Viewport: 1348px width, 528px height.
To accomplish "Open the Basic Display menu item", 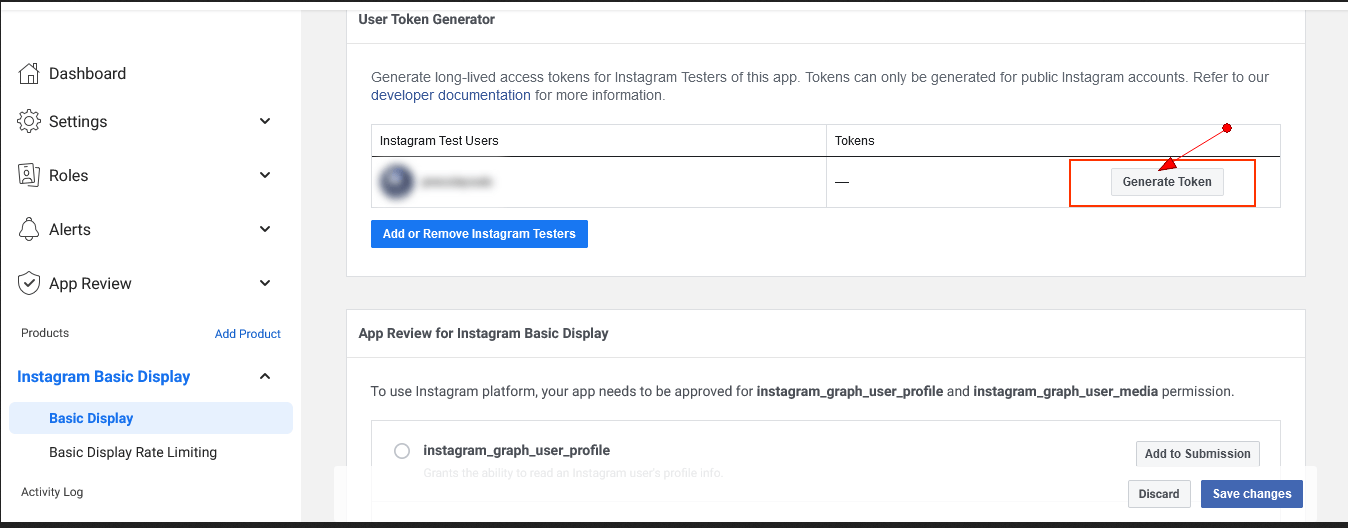I will [x=91, y=418].
